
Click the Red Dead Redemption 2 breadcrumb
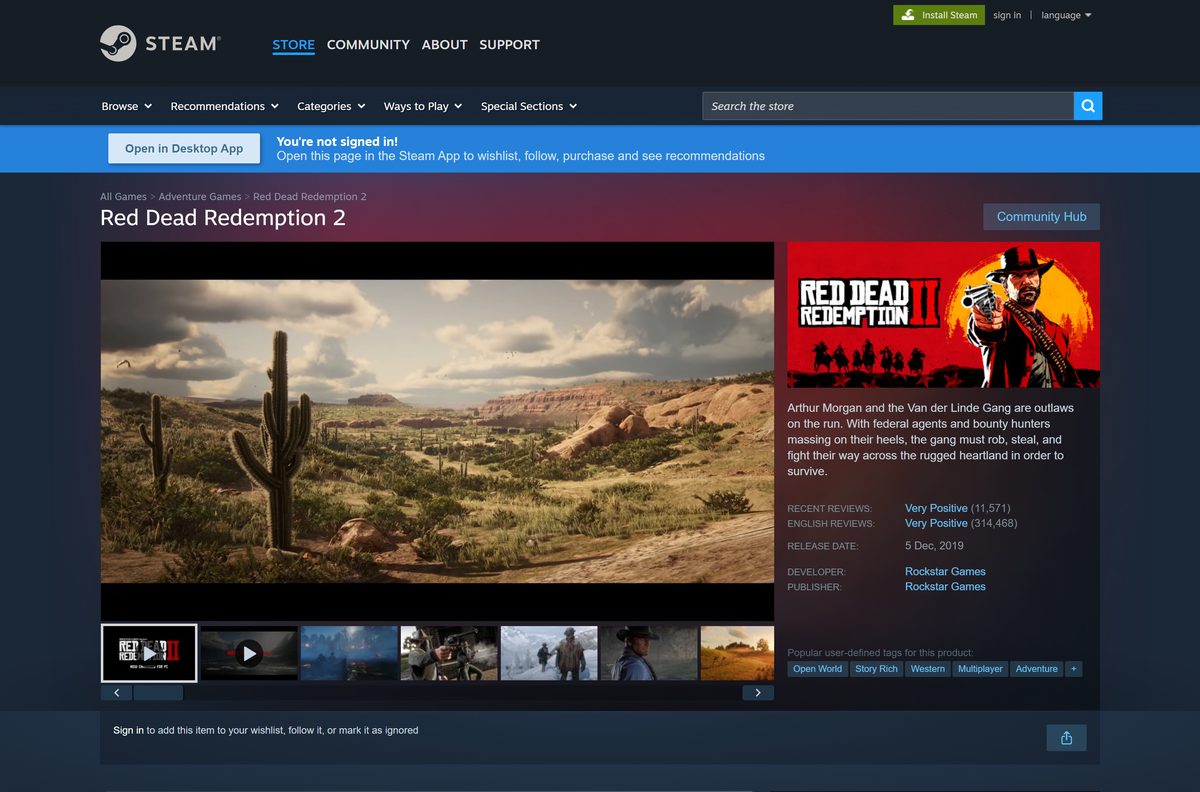pyautogui.click(x=310, y=197)
